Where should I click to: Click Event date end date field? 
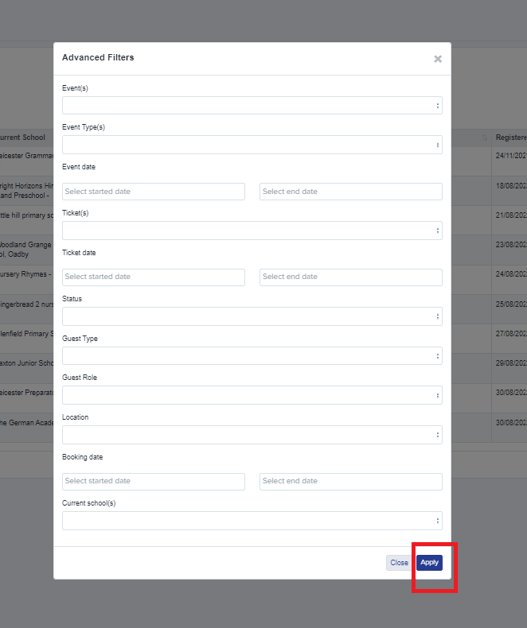[351, 191]
